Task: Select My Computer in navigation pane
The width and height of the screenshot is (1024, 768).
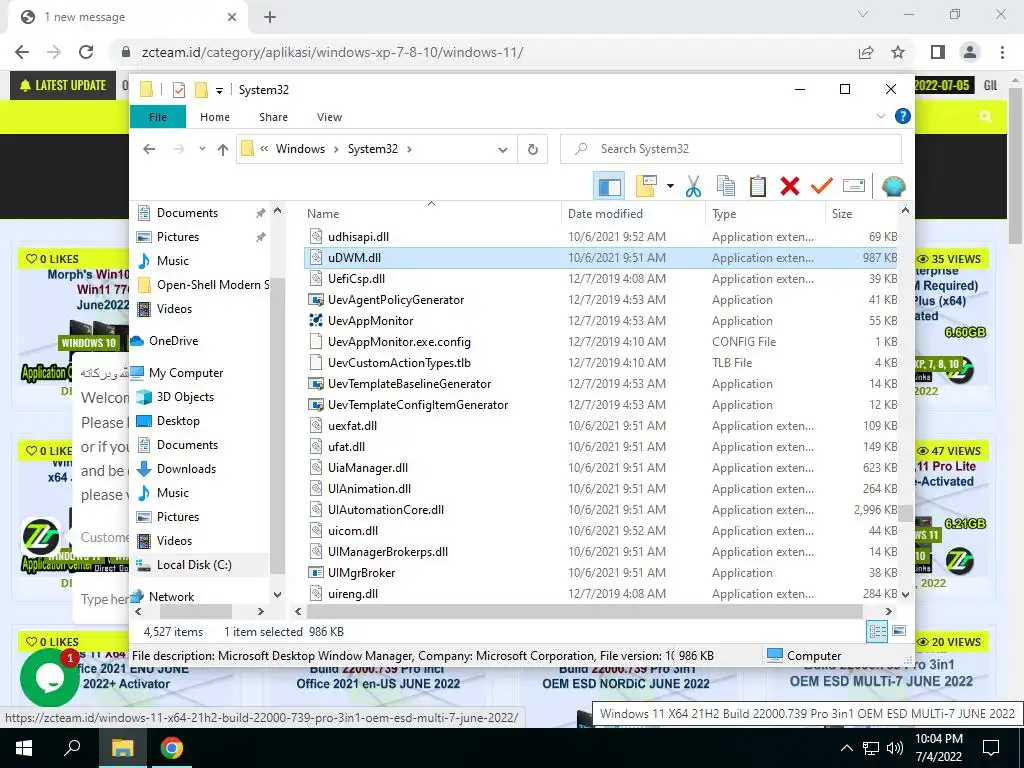Action: tap(185, 373)
